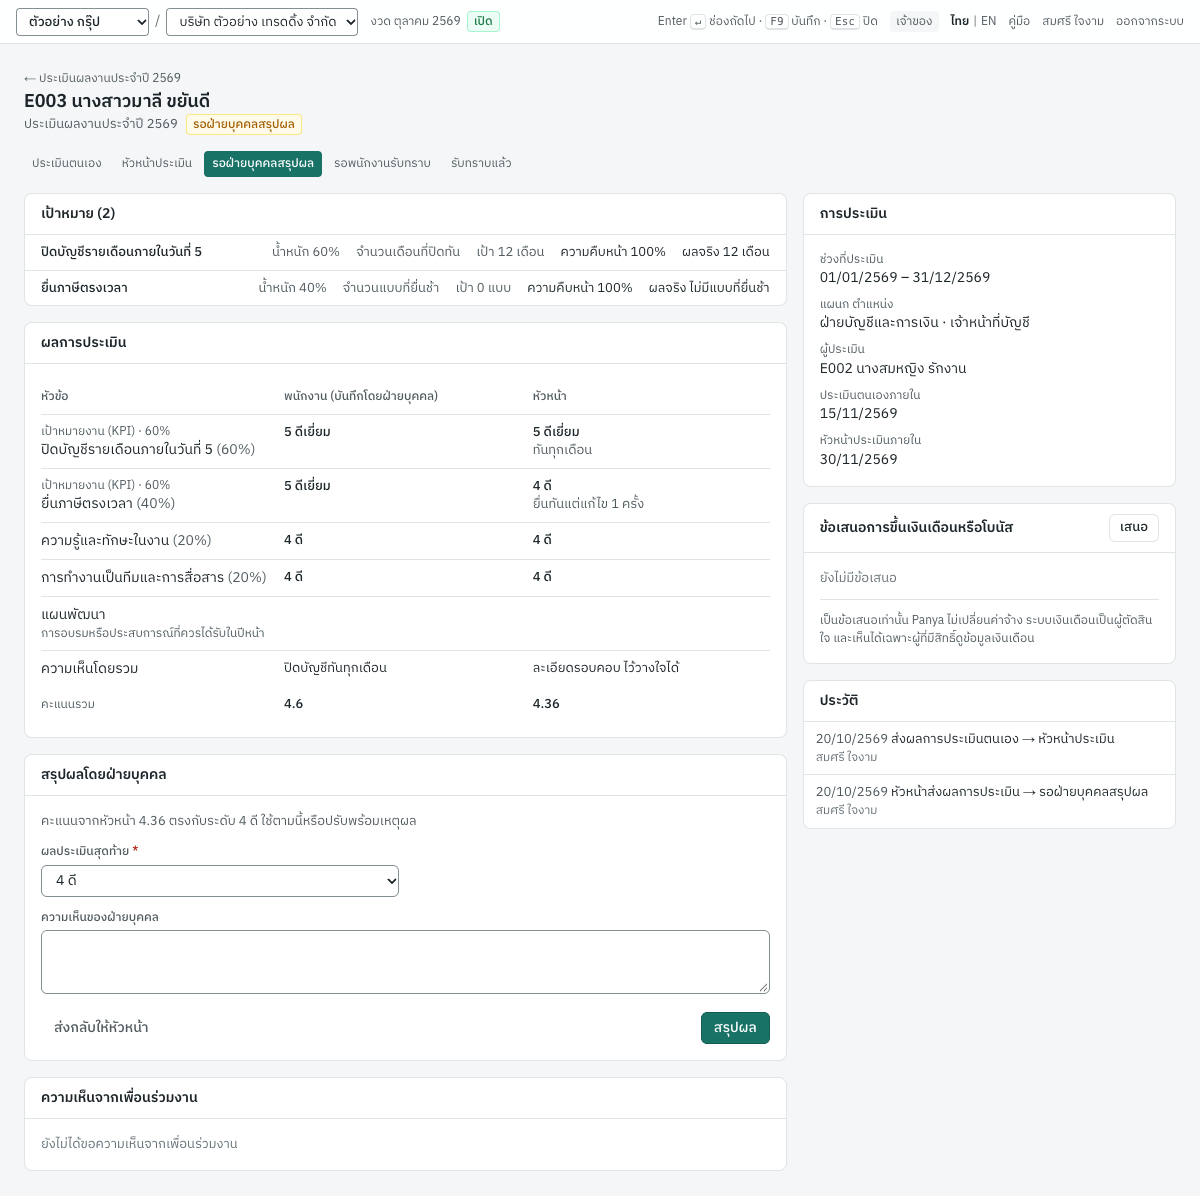The image size is (1200, 1196).
Task: Click the เปิด period status badge
Action: point(483,21)
